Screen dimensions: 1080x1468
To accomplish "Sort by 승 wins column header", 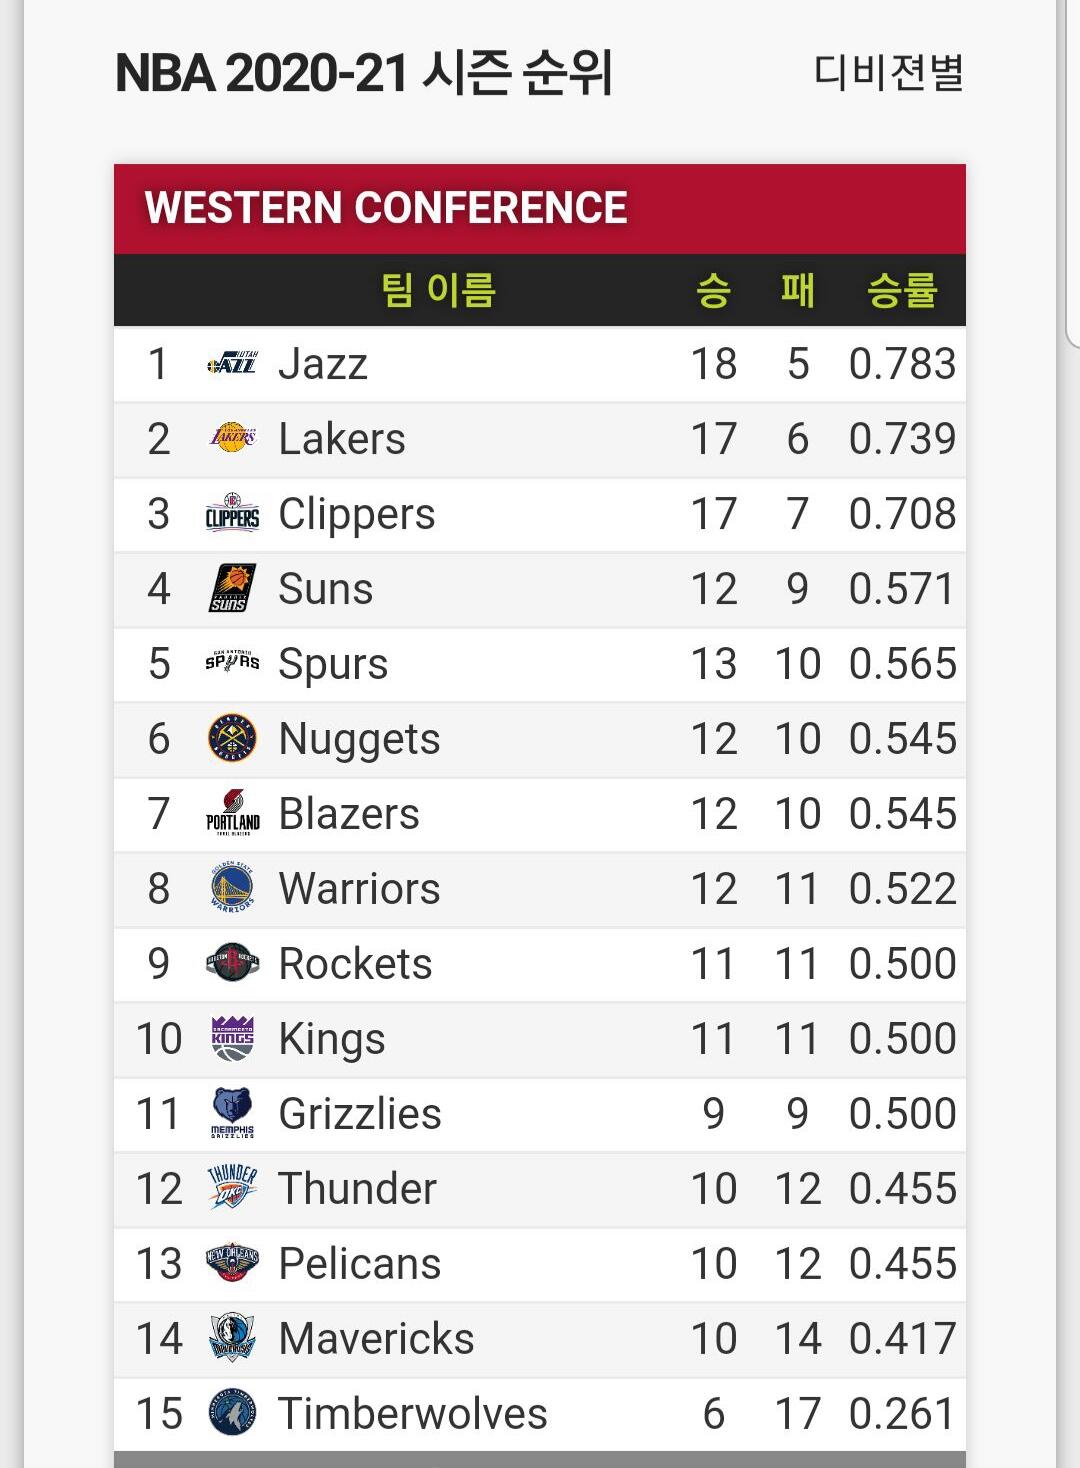I will tap(713, 291).
